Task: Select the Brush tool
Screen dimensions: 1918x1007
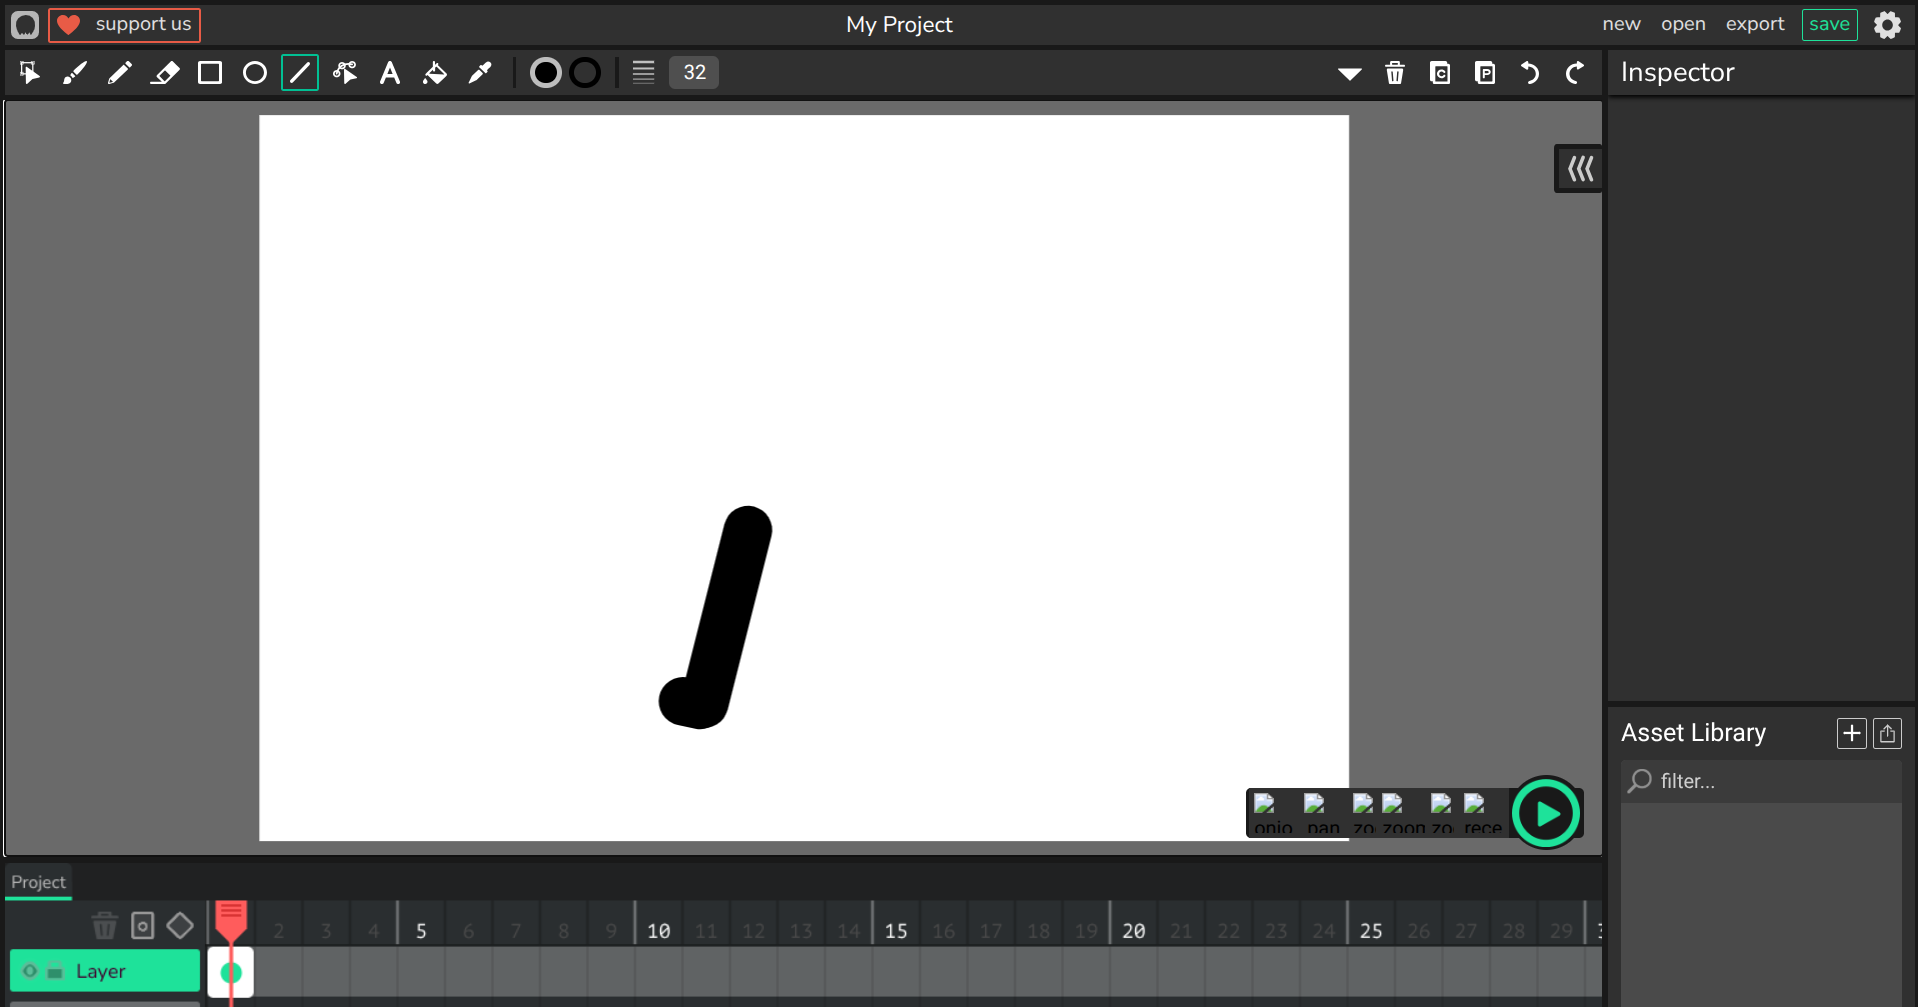Action: 75,73
